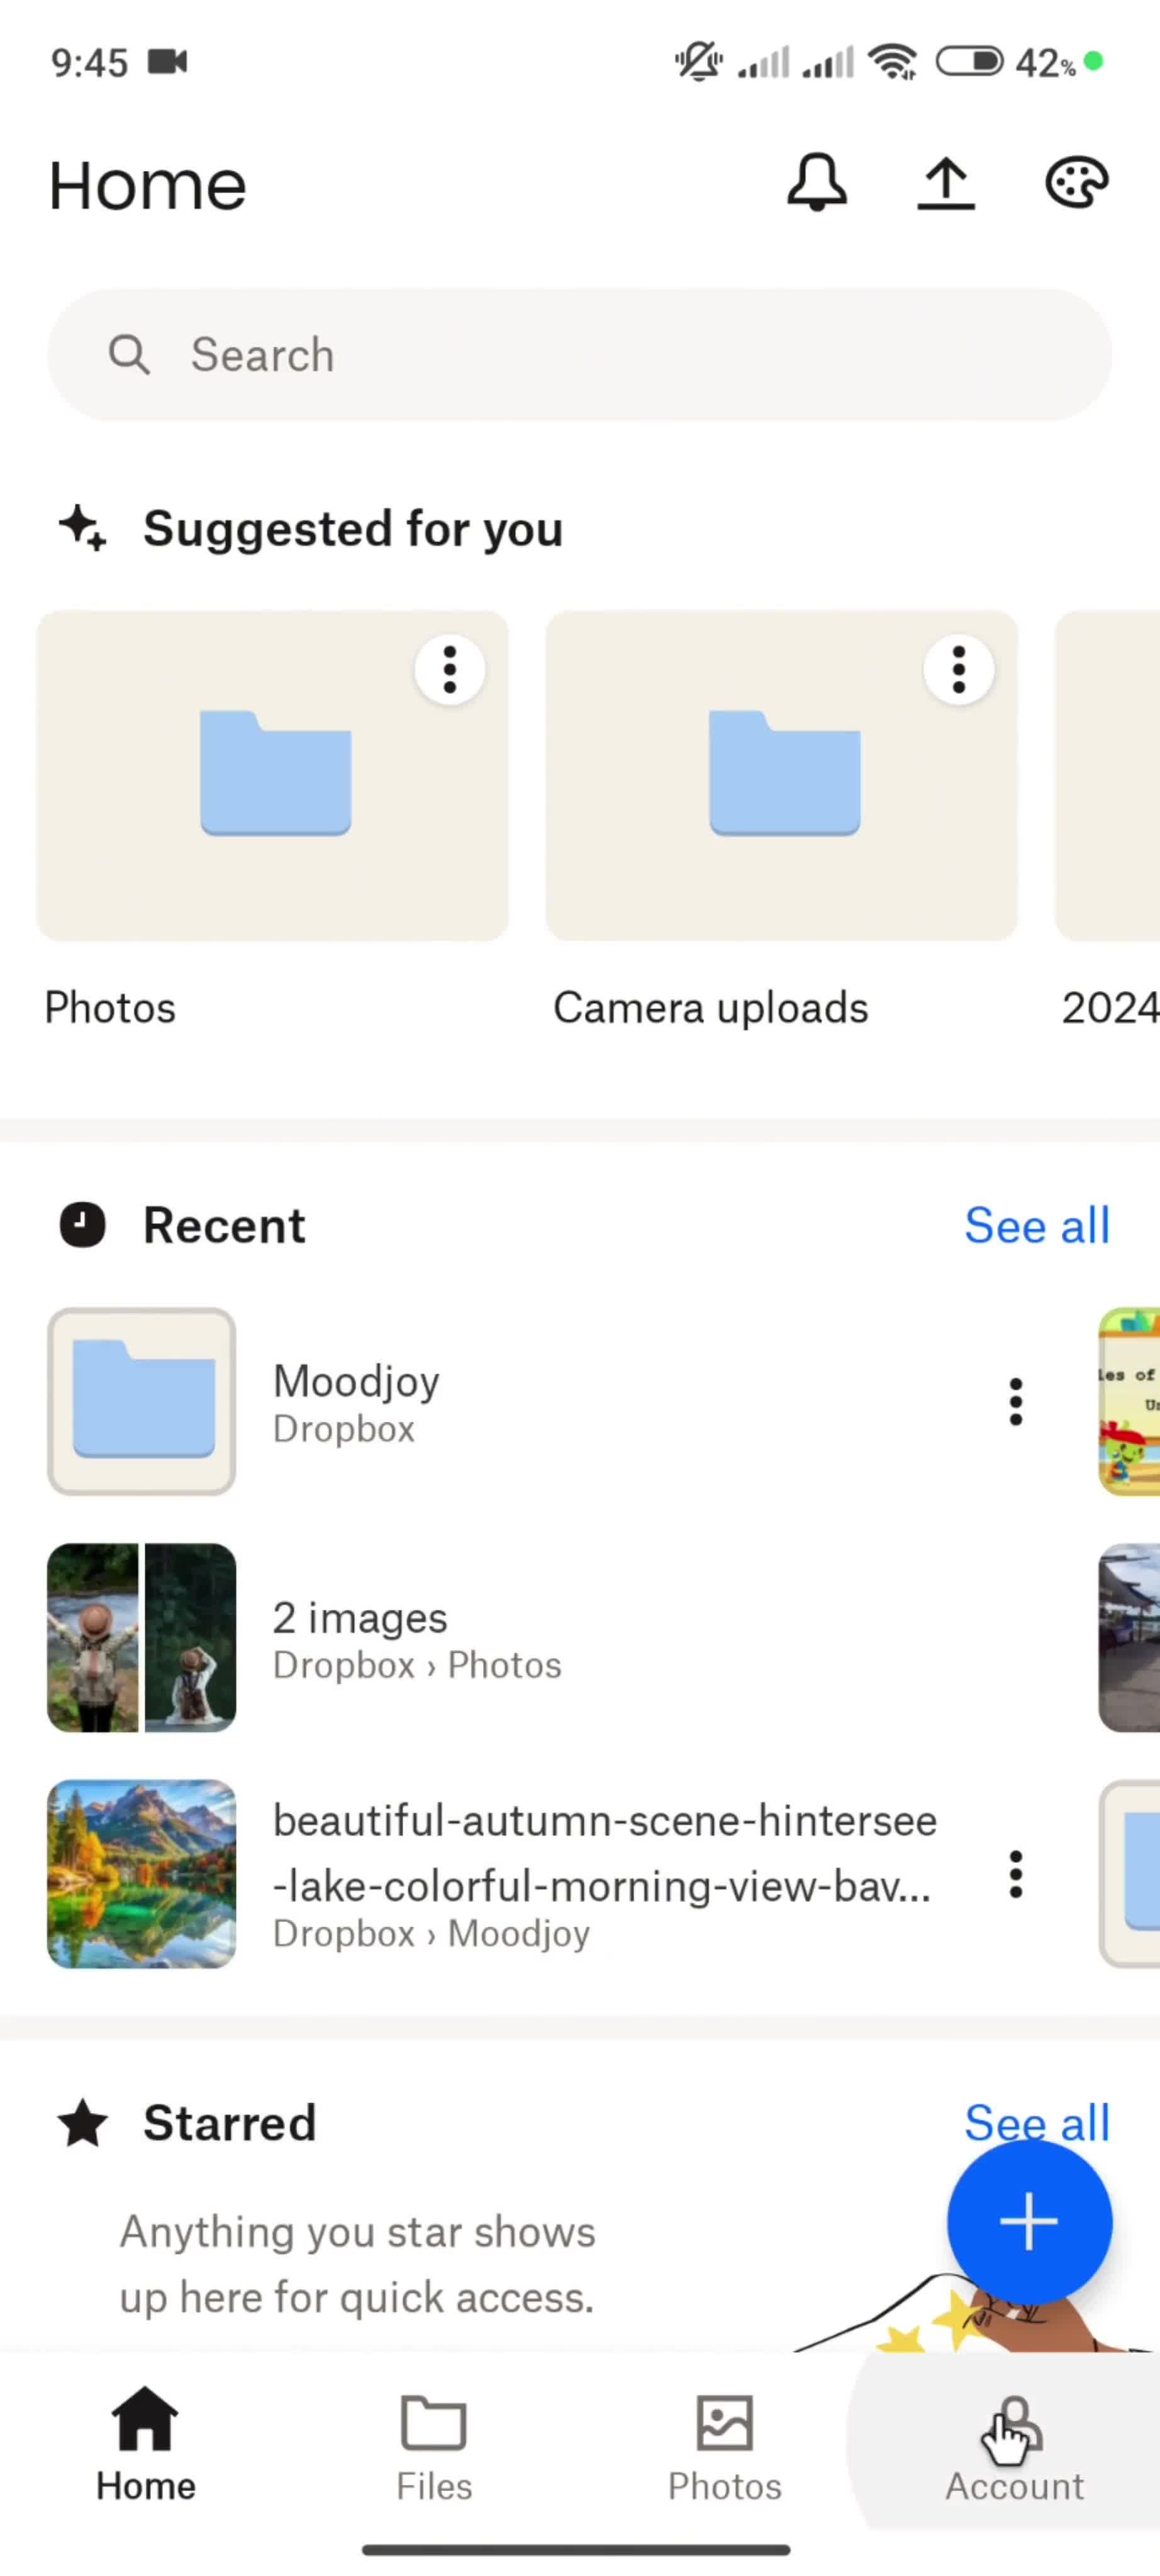
Task: Switch to the Files tab
Action: [434, 2446]
